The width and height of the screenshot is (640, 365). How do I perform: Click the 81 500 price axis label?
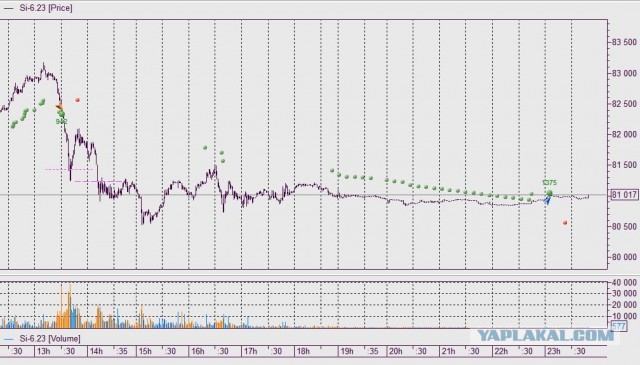tap(624, 165)
